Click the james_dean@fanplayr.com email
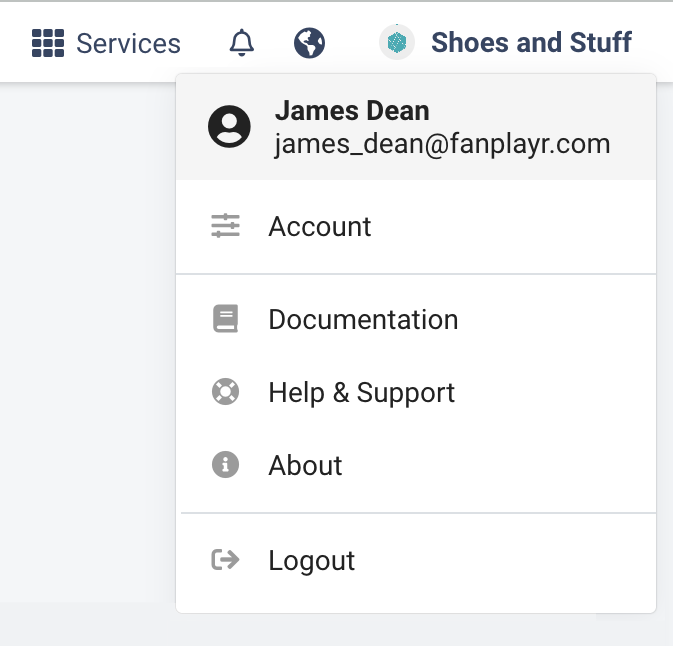The height and width of the screenshot is (646, 673). pyautogui.click(x=442, y=144)
